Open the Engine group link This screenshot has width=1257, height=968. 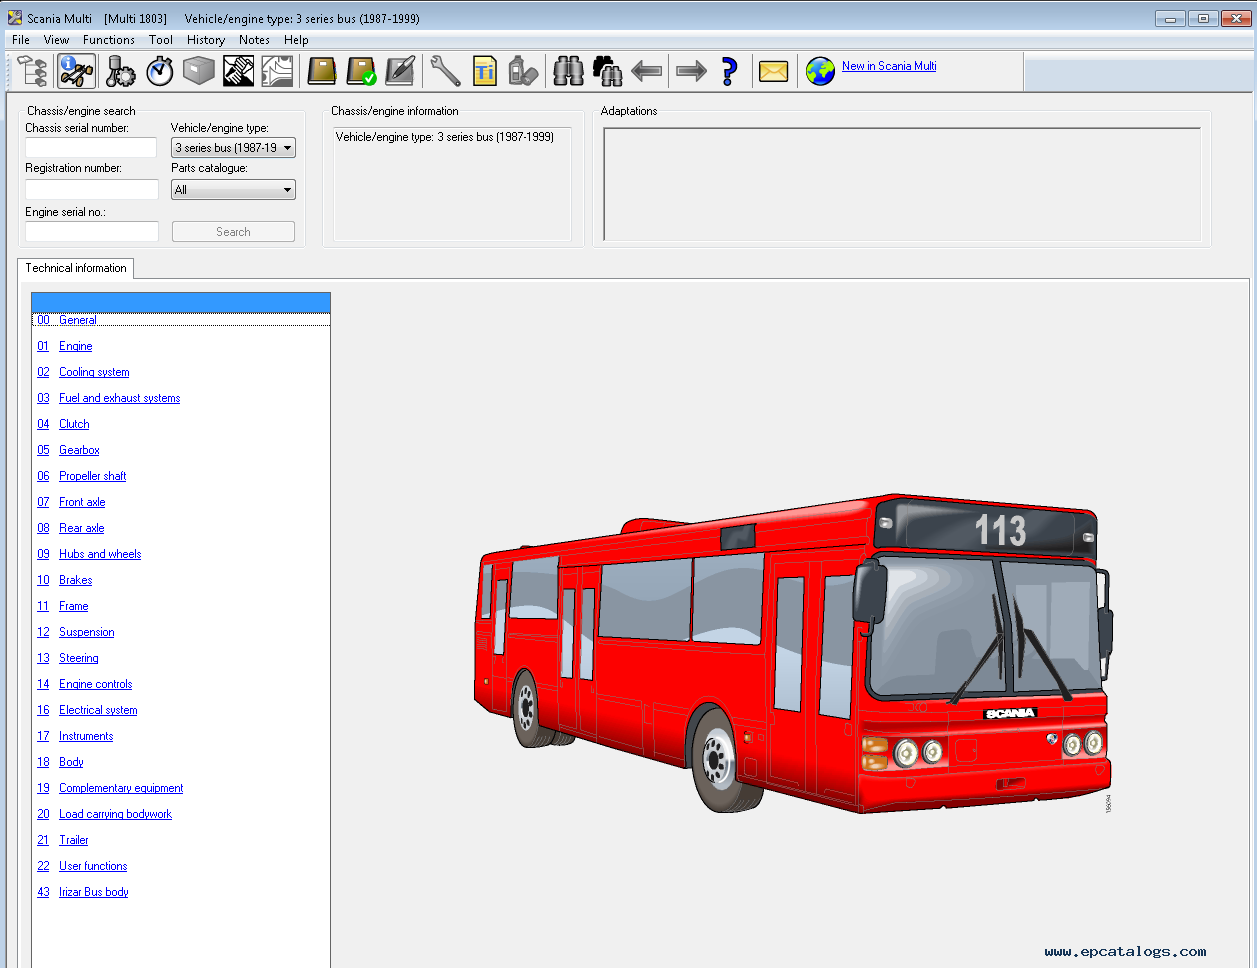click(x=76, y=346)
